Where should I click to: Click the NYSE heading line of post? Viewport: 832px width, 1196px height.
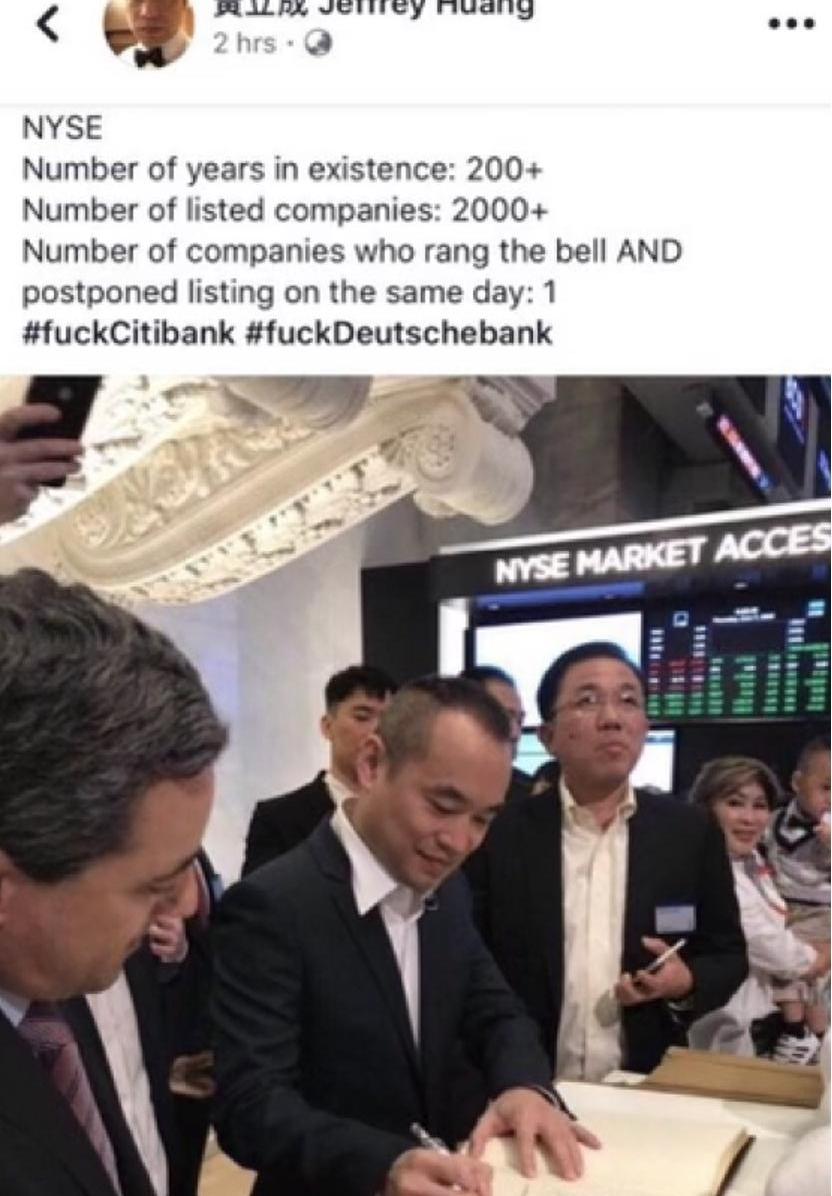click(x=63, y=128)
